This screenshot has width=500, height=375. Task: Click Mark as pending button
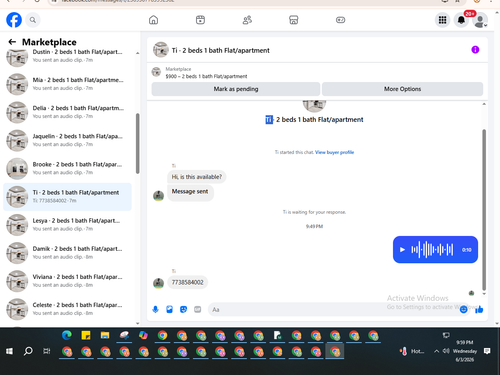point(236,89)
